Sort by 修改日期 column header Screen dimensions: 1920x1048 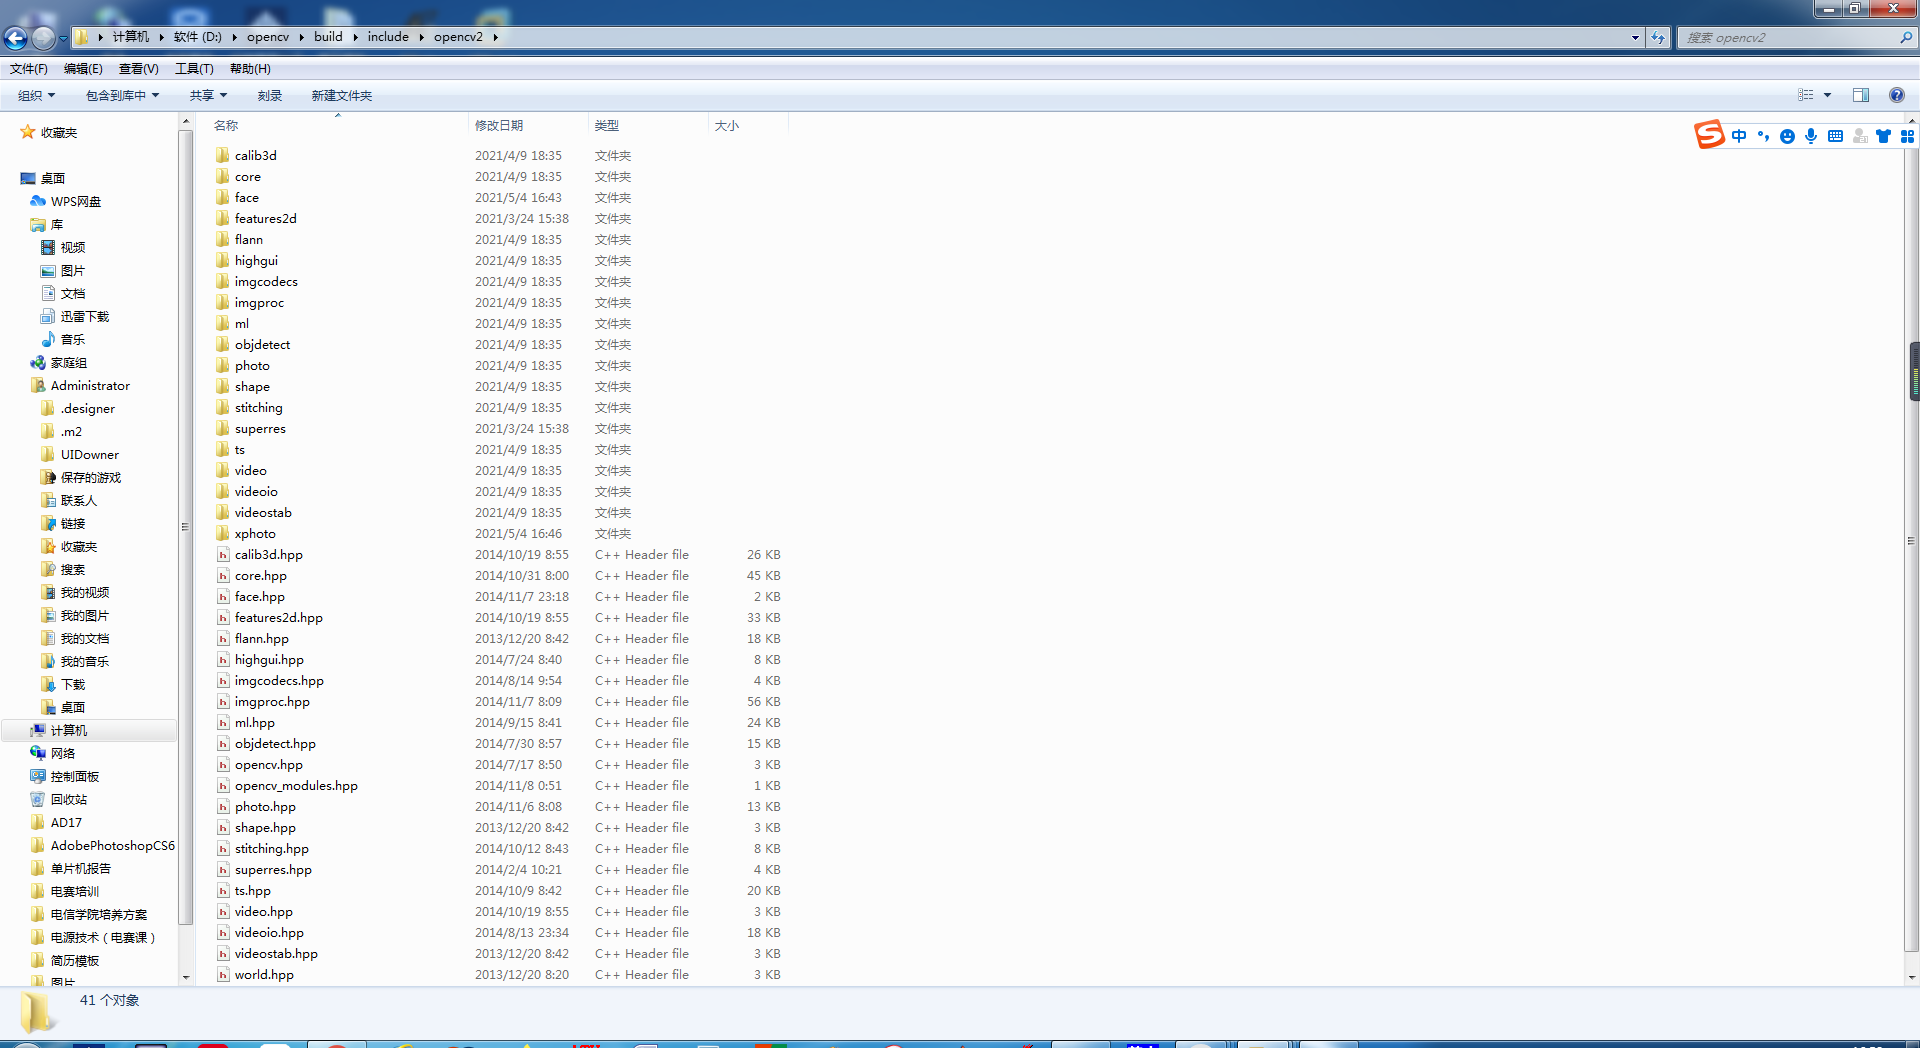click(x=528, y=125)
